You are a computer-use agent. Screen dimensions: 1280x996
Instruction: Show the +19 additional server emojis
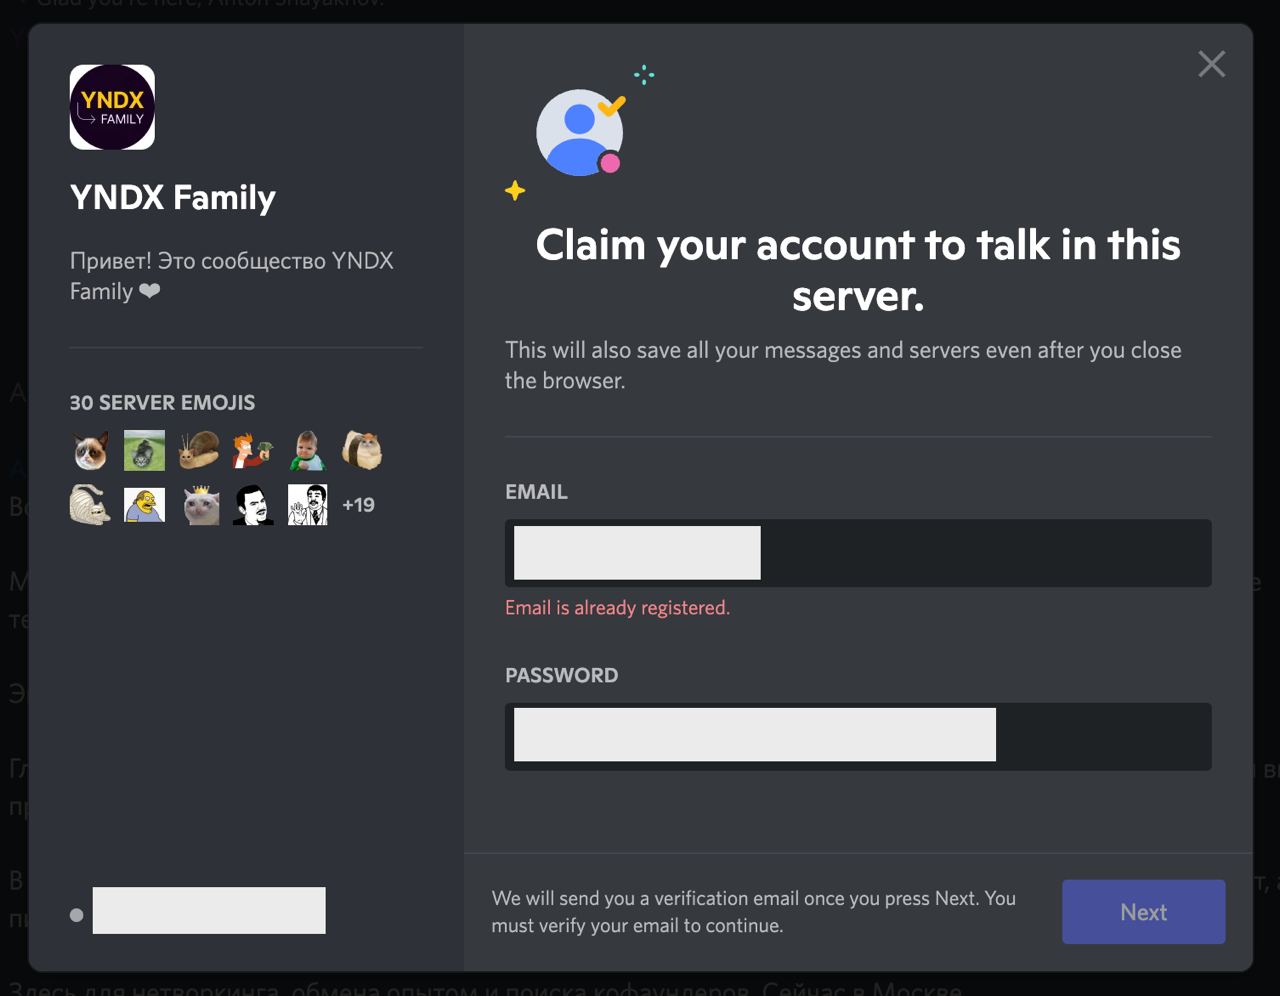358,505
